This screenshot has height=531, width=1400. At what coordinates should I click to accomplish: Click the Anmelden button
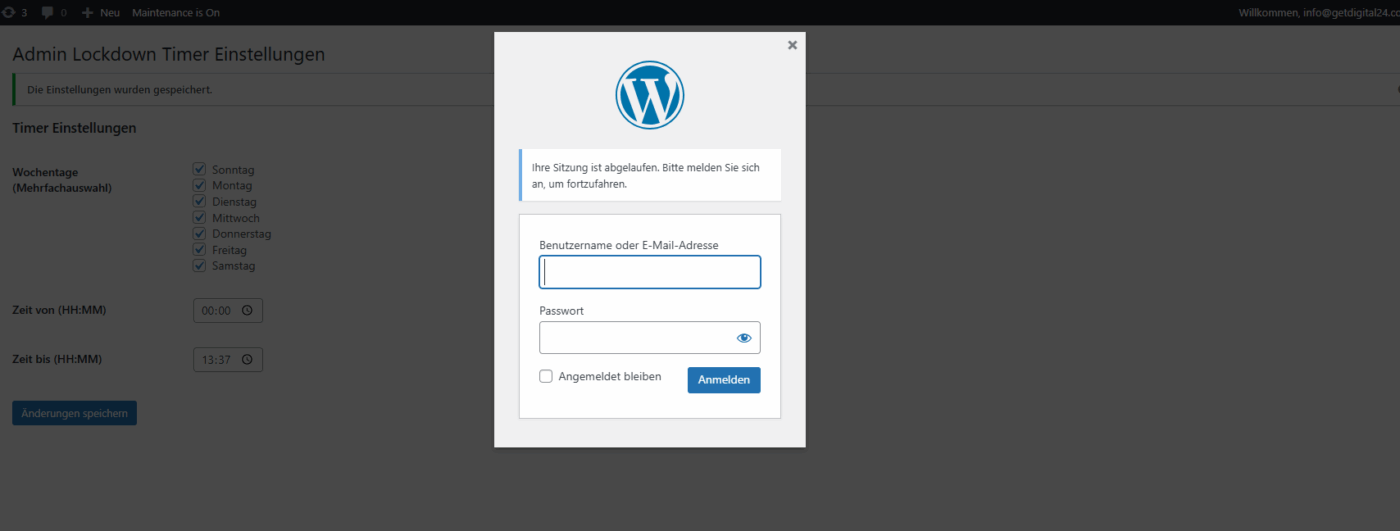click(724, 380)
